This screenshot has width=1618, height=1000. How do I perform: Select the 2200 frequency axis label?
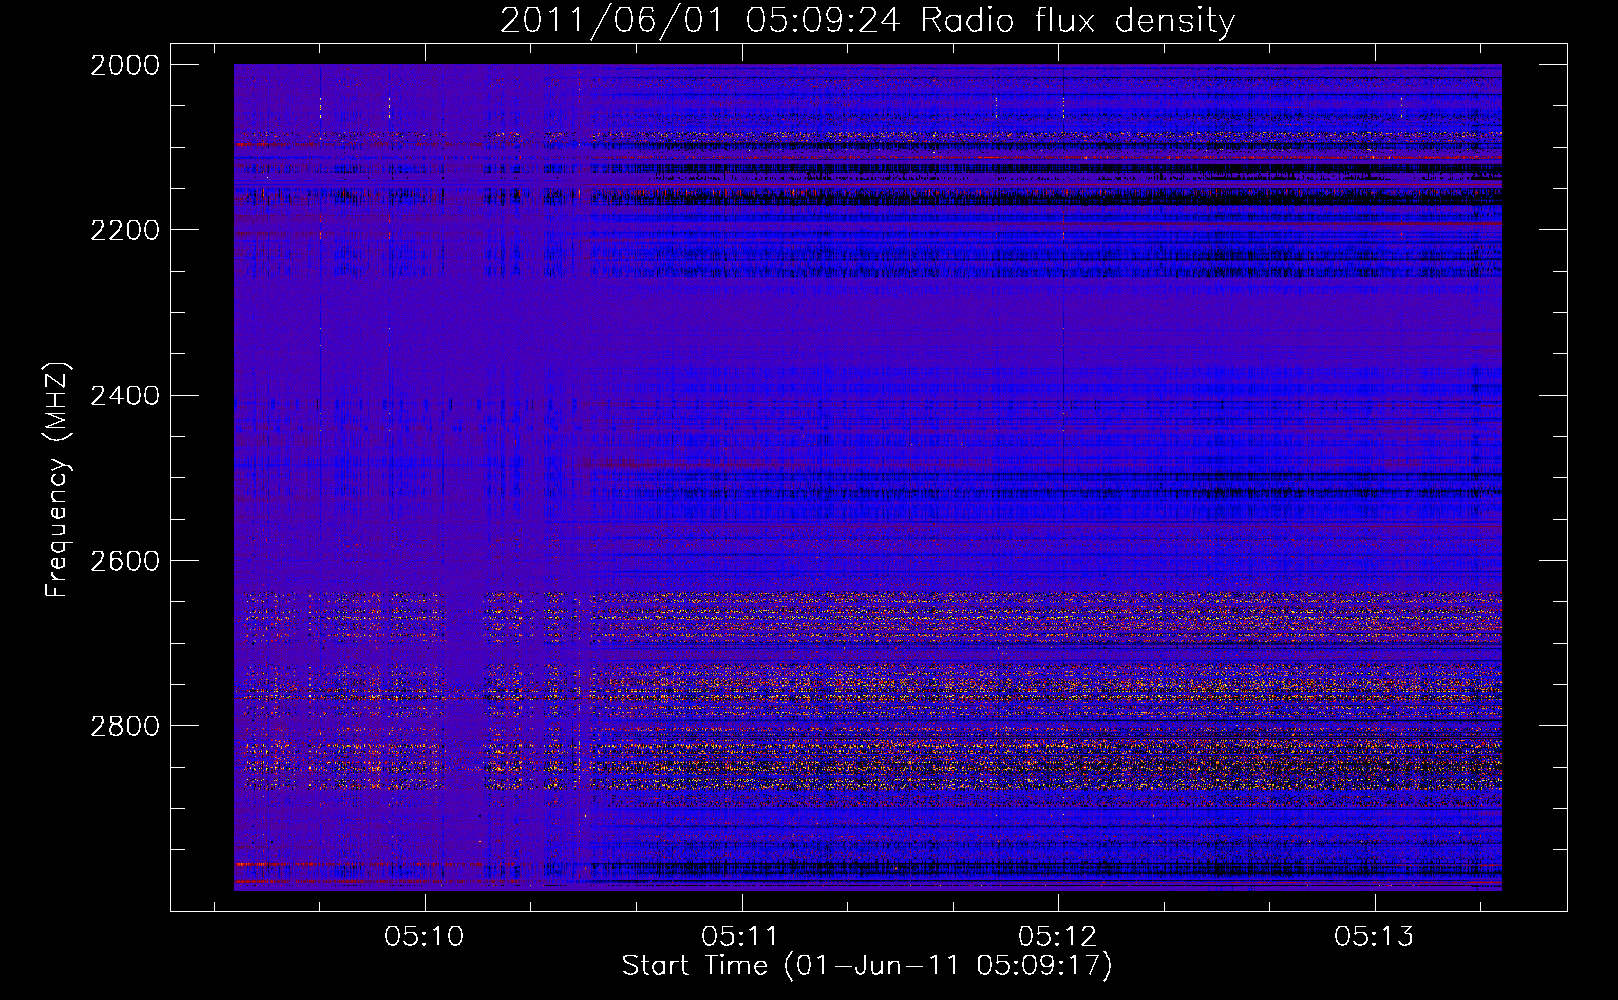(125, 230)
